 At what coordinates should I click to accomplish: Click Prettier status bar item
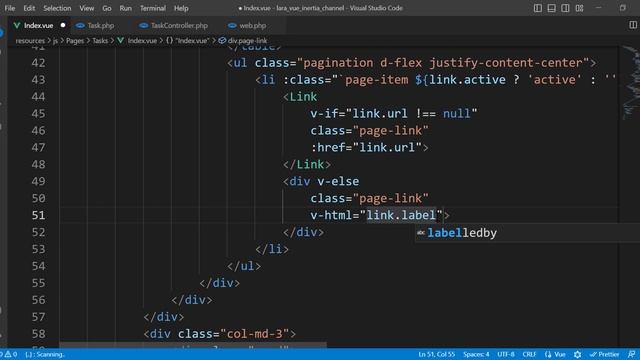tap(604, 354)
